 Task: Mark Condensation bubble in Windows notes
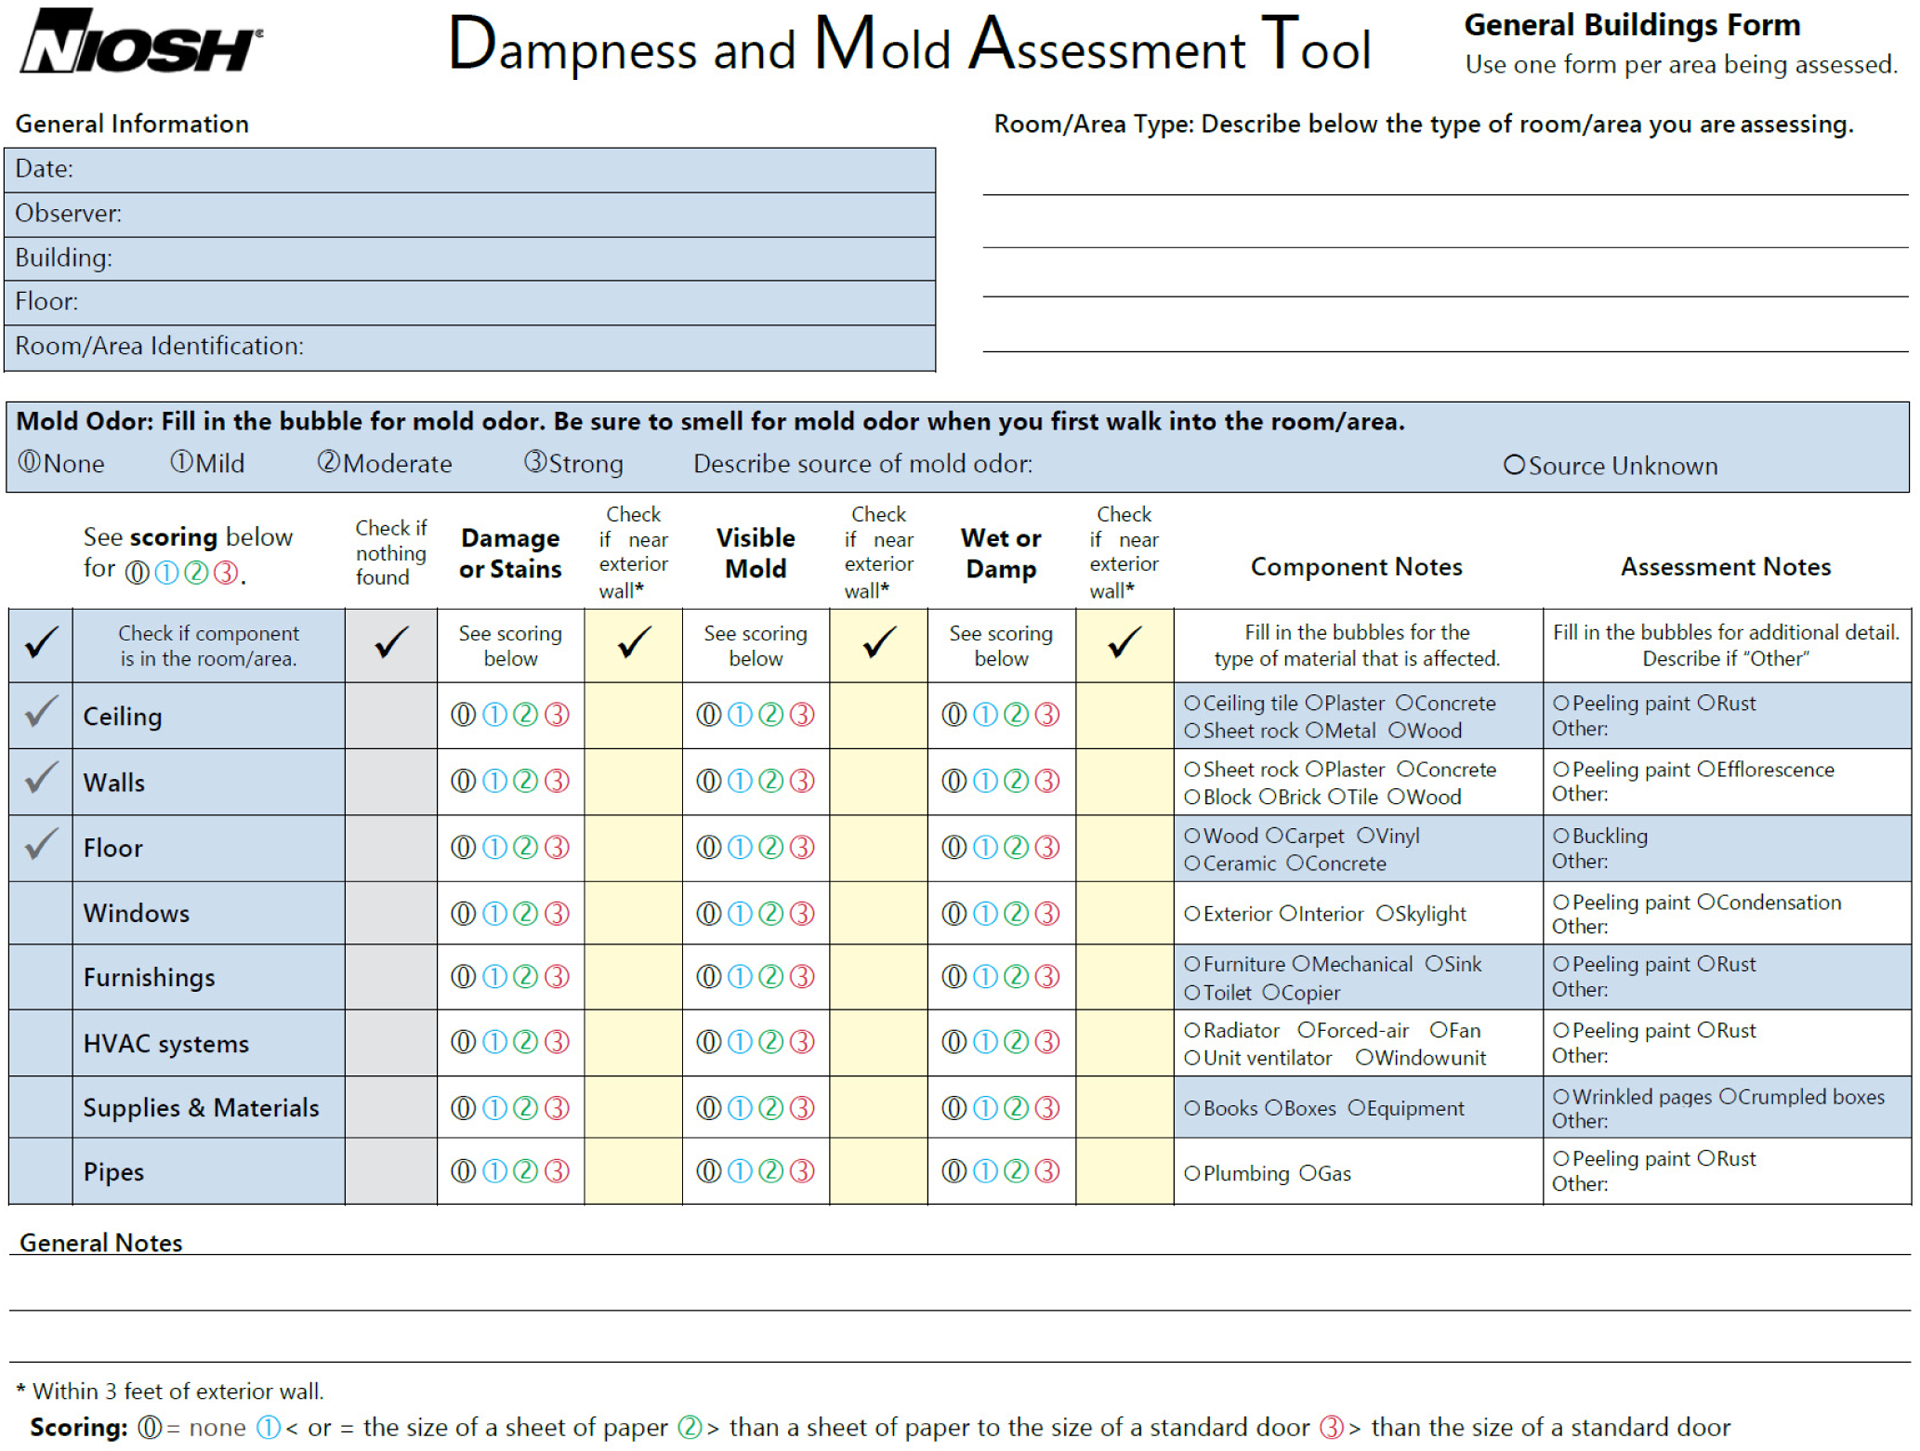click(x=1706, y=902)
